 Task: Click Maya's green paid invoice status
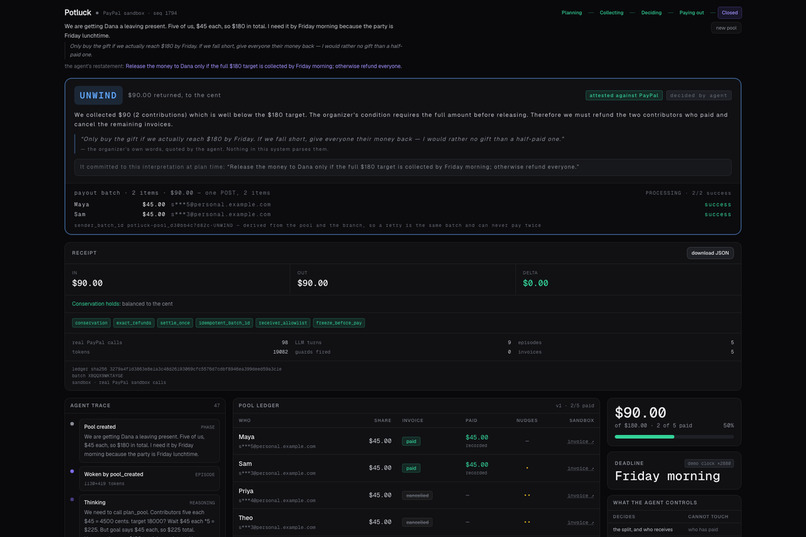coord(411,441)
